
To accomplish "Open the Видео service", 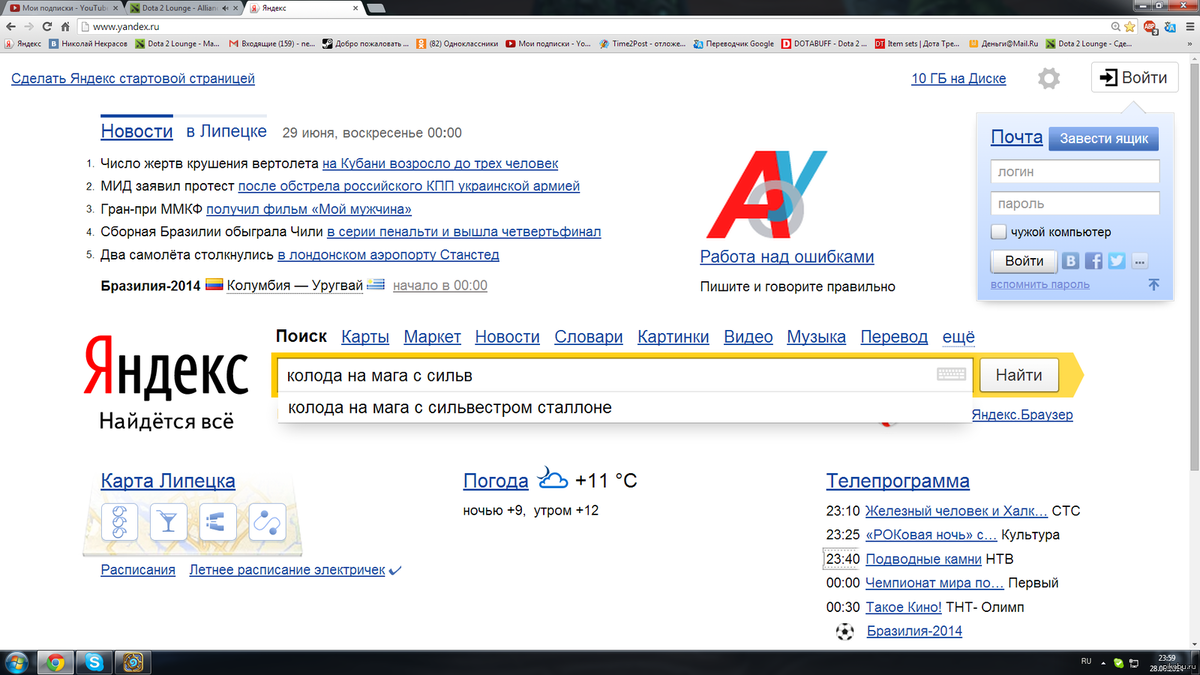I will (x=748, y=337).
